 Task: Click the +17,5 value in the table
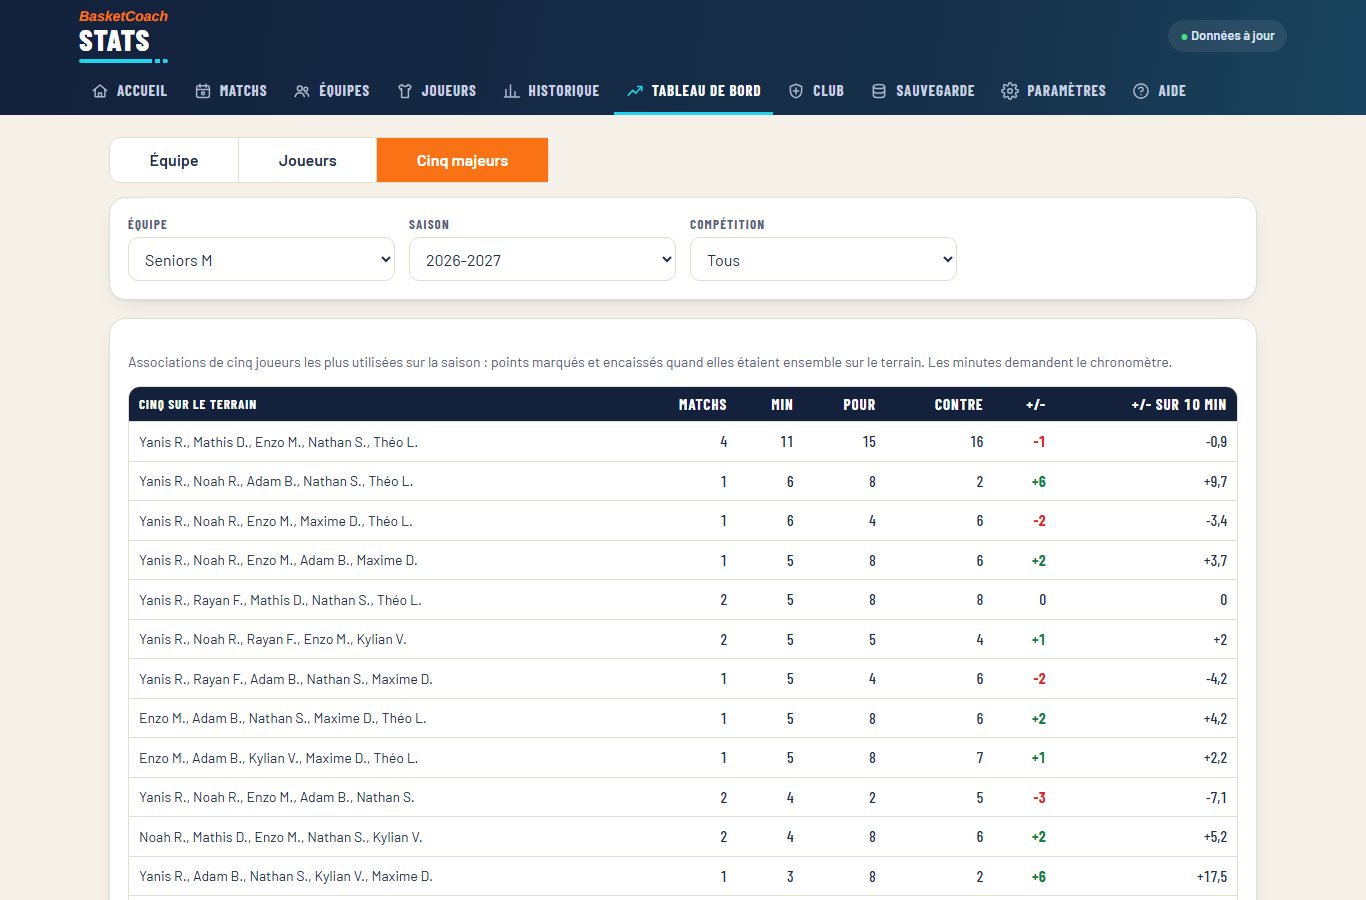point(1212,877)
